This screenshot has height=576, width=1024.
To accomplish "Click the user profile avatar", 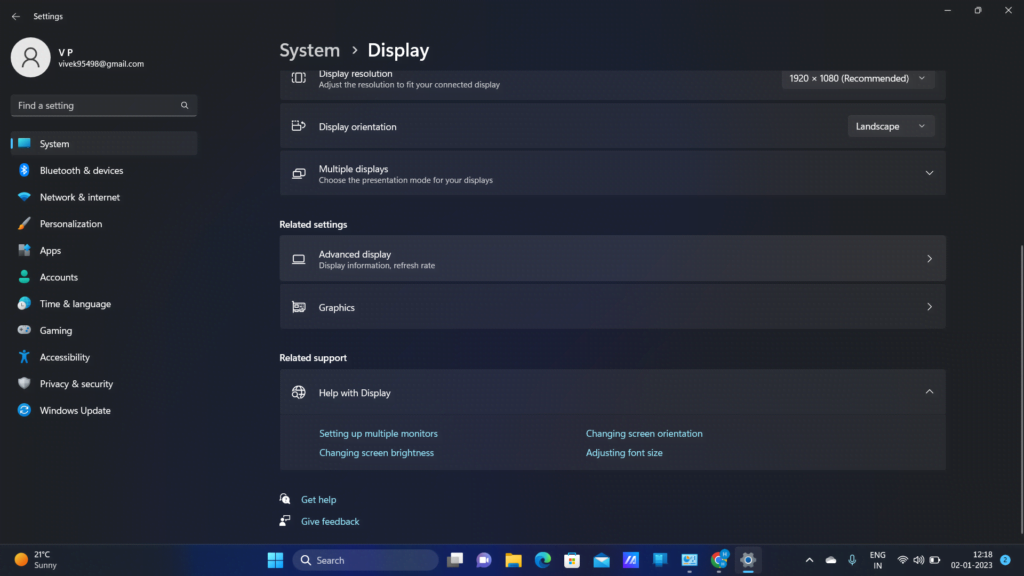I will pos(31,57).
